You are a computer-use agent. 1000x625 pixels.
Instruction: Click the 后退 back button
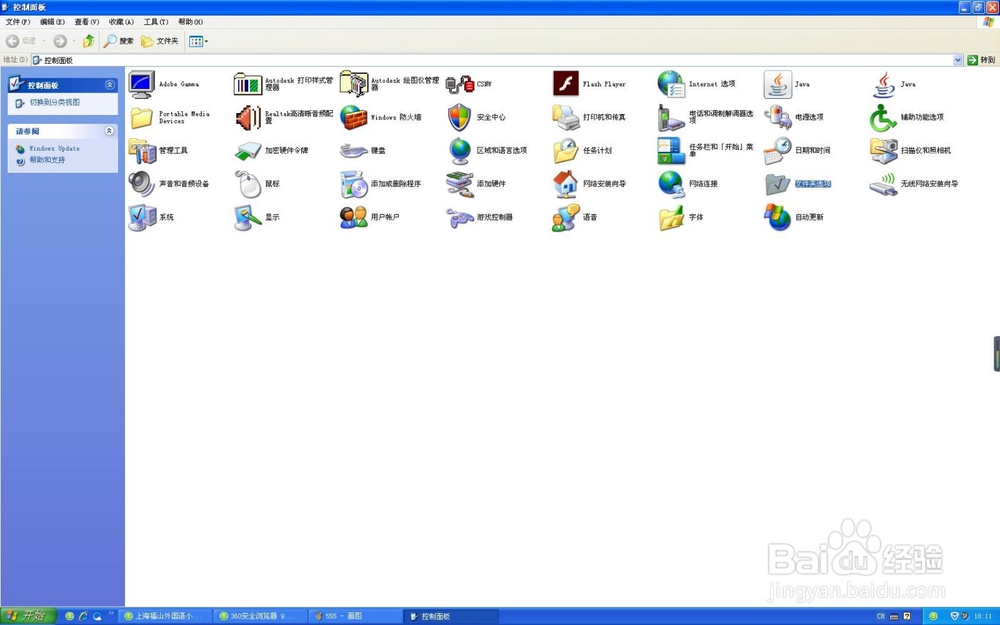pyautogui.click(x=21, y=41)
